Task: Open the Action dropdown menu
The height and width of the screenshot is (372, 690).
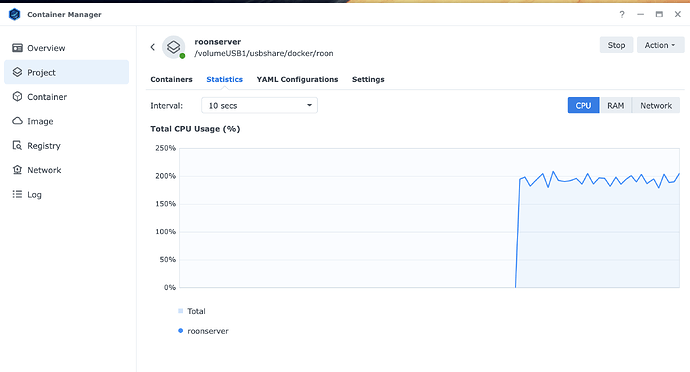Action: pyautogui.click(x=660, y=45)
